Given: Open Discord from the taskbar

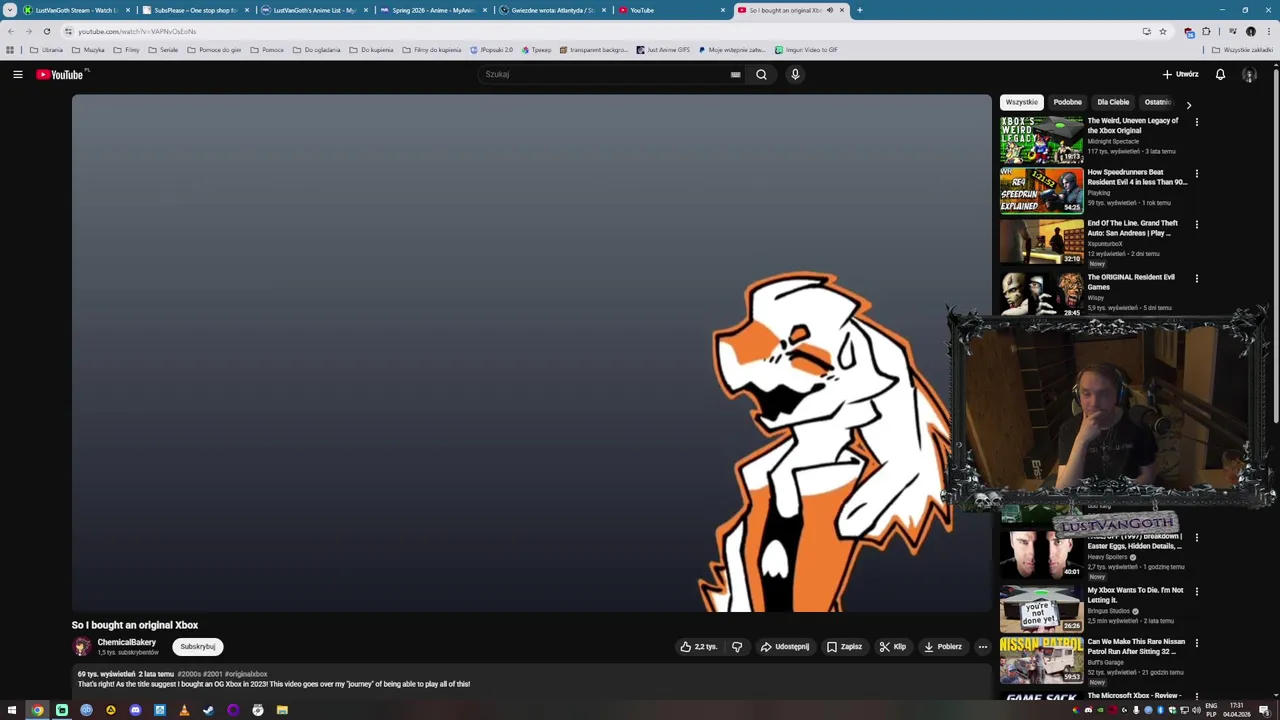Looking at the screenshot, I should click(x=135, y=710).
